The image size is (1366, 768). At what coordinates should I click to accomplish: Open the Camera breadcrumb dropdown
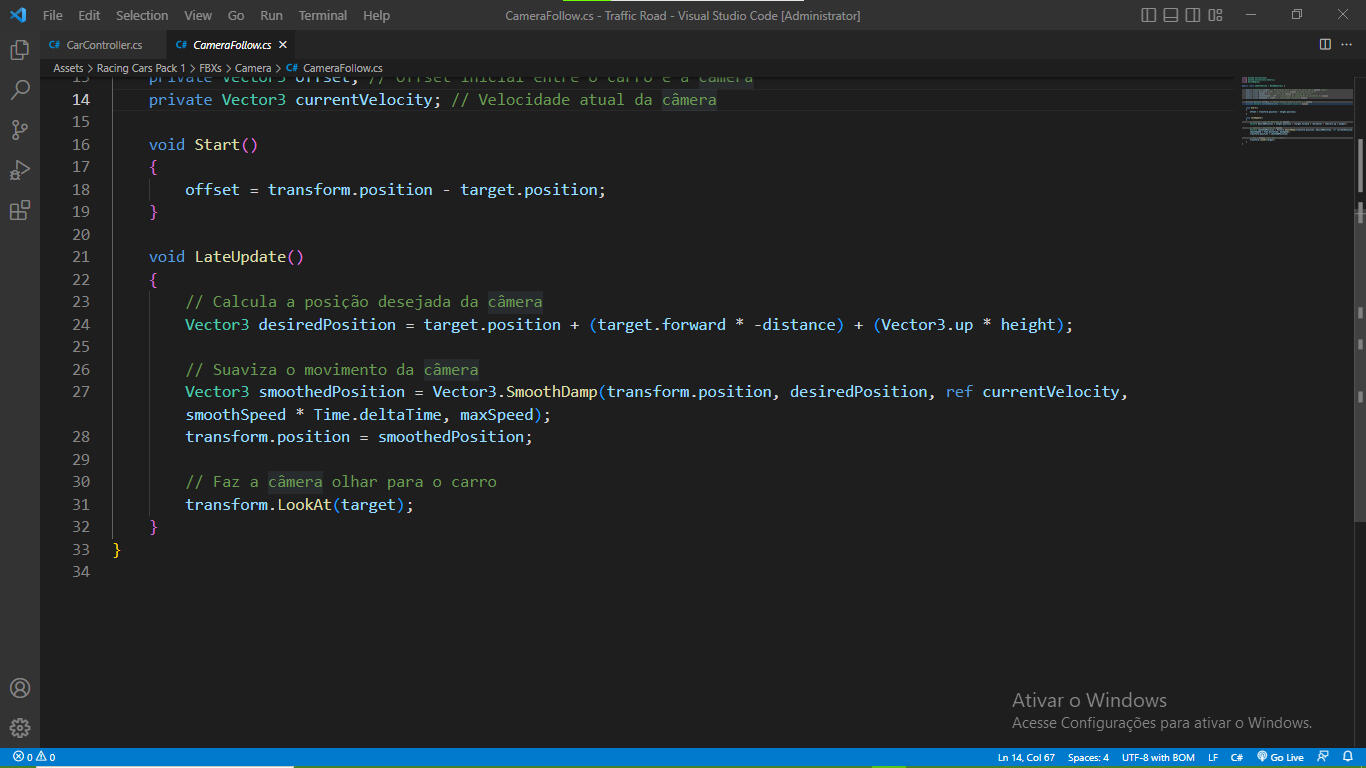click(x=253, y=68)
